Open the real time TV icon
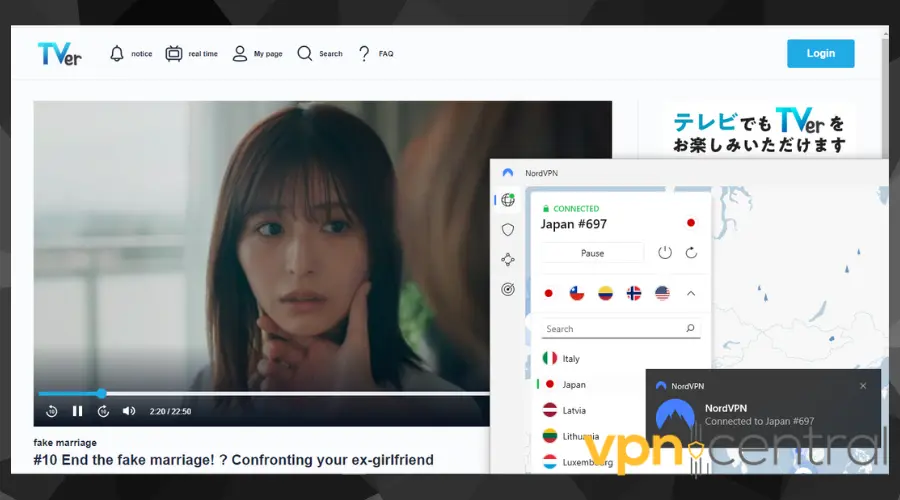The width and height of the screenshot is (900, 500). [x=174, y=53]
